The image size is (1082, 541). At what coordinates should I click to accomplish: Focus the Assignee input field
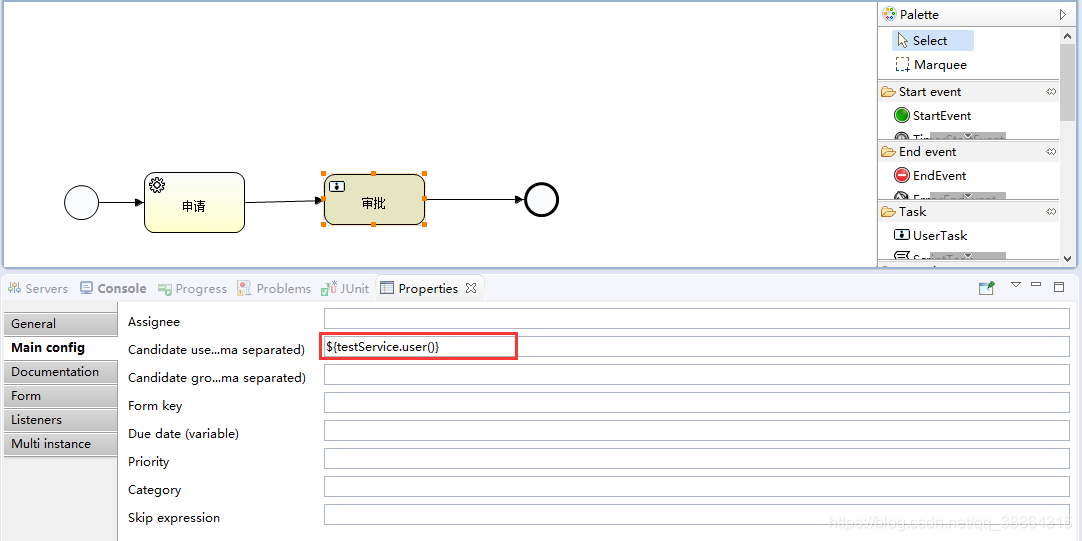[697, 319]
